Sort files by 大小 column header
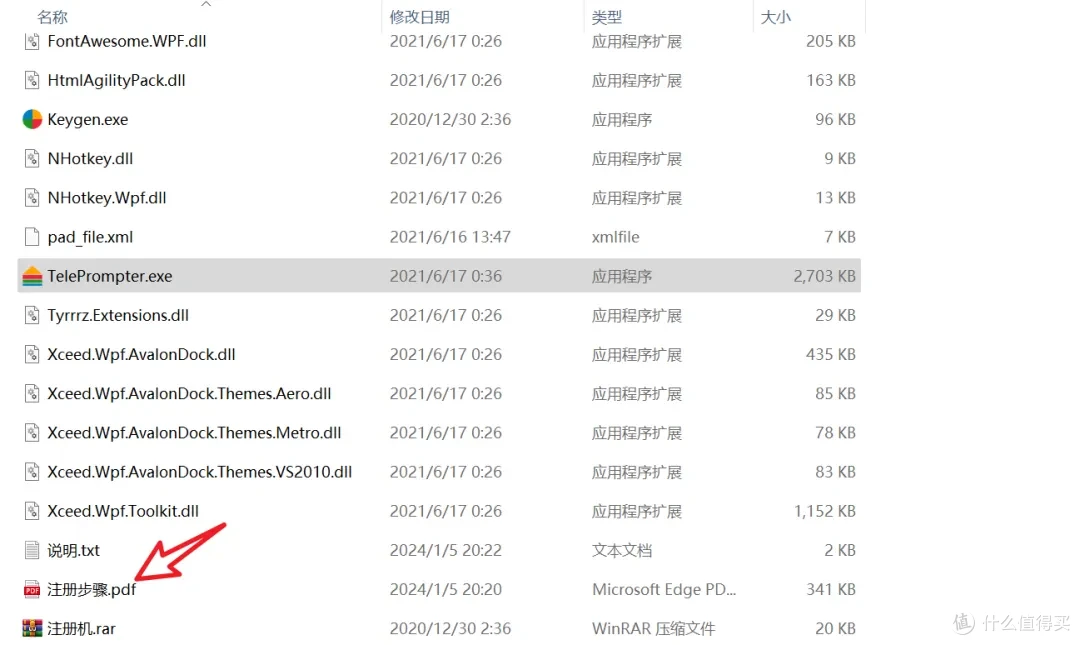The height and width of the screenshot is (645, 1080). click(x=776, y=17)
